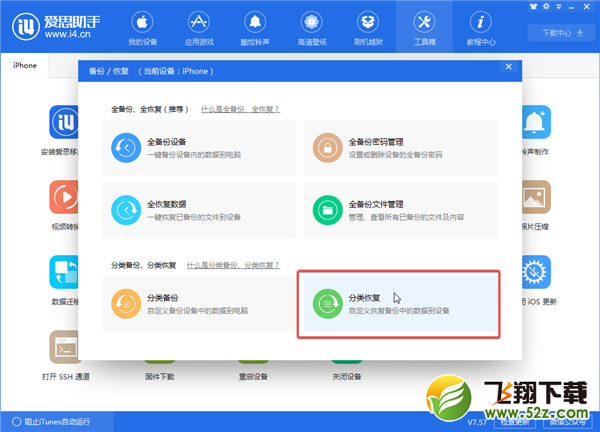
Task: Click 微信公众号 button in status bar
Action: click(568, 422)
